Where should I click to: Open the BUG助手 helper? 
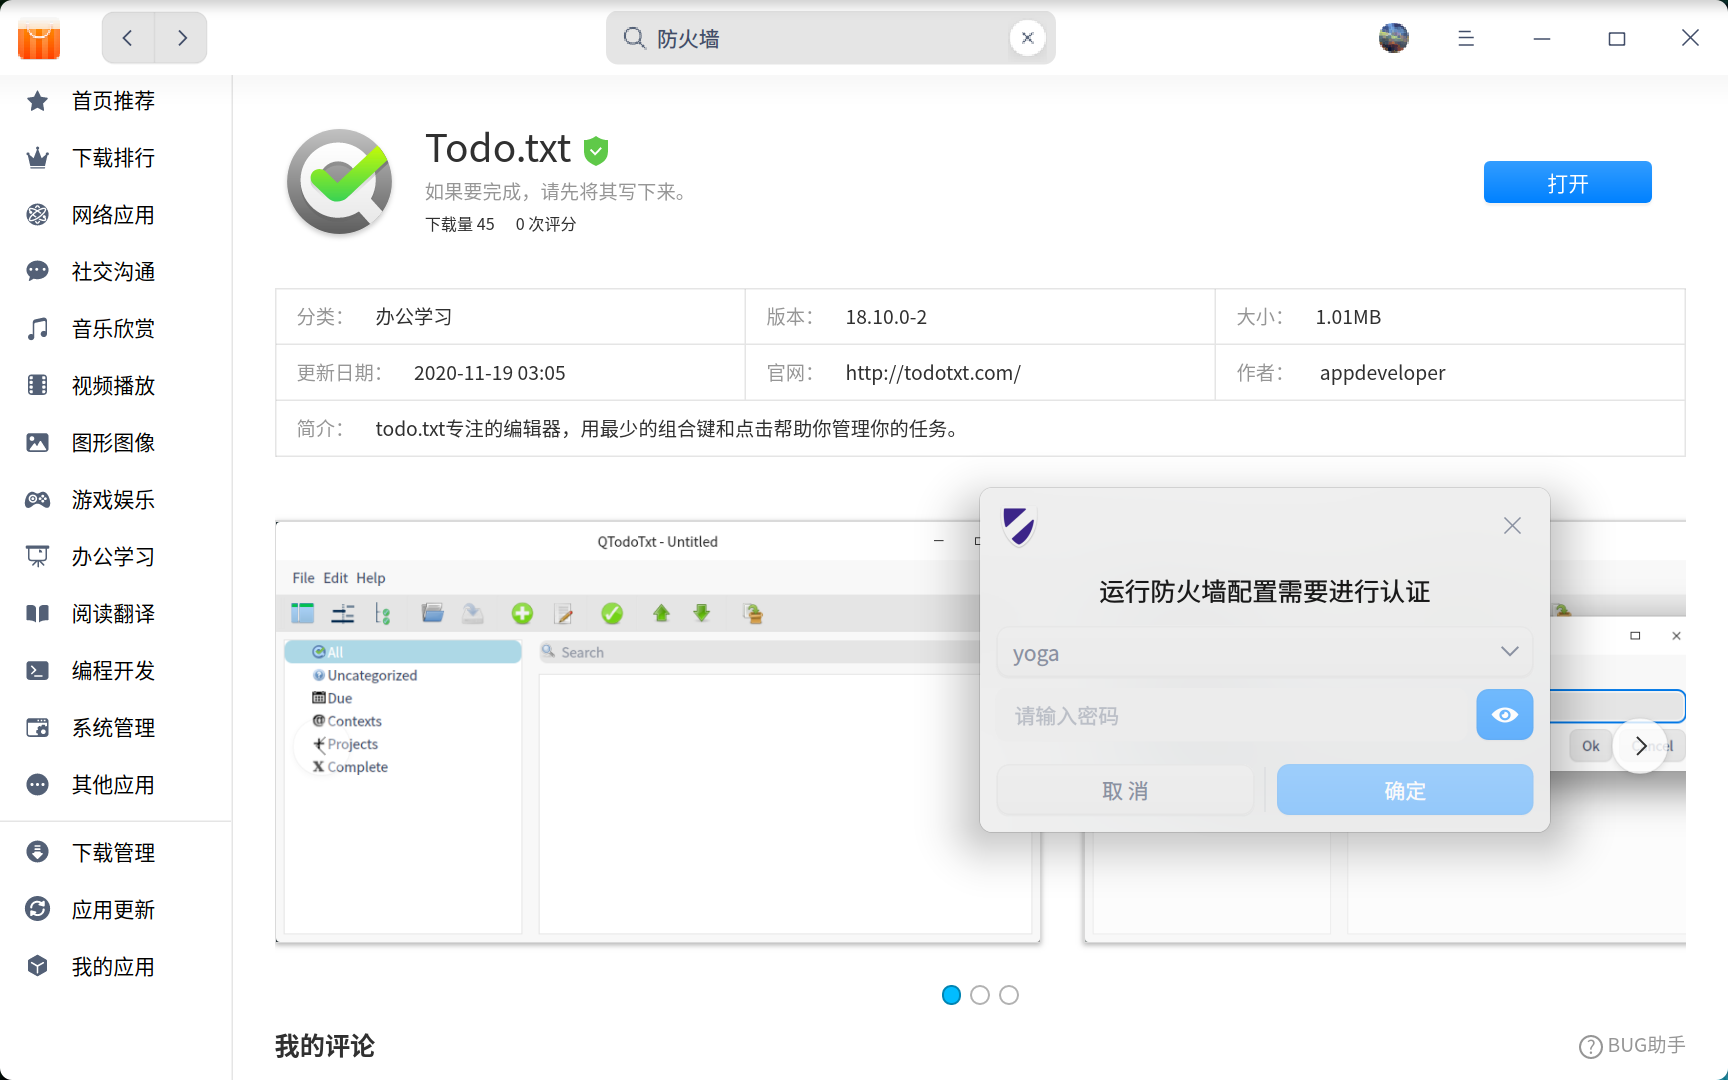pos(1632,1046)
